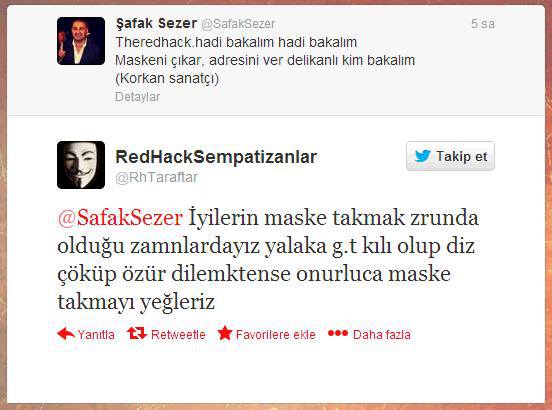Select the Yanıtla reply link
This screenshot has height=410, width=552.
(x=96, y=334)
